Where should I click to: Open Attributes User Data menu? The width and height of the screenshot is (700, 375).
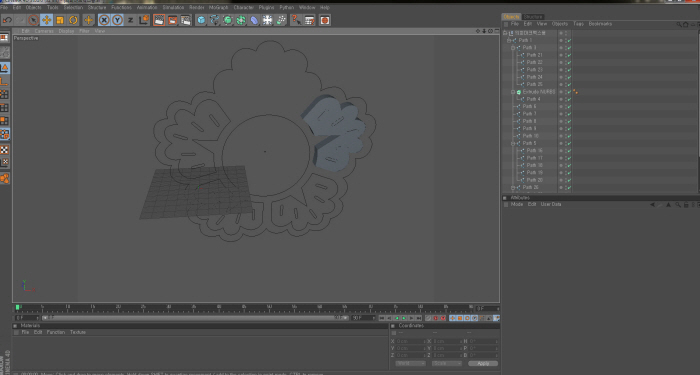point(551,204)
